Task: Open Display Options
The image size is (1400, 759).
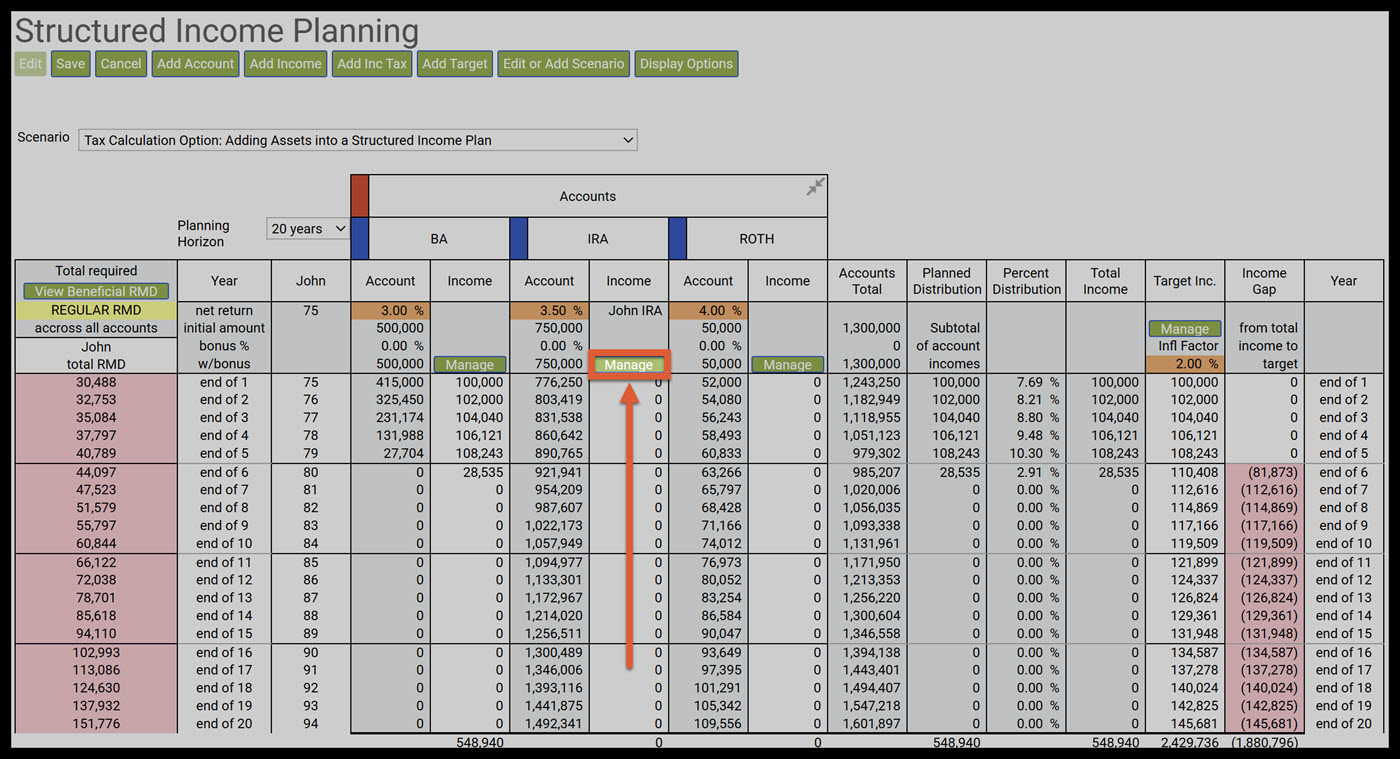Action: [686, 64]
